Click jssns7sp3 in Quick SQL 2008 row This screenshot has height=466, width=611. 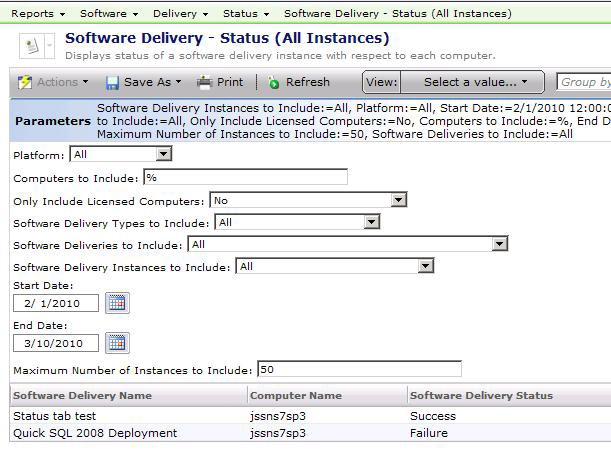[x=278, y=433]
